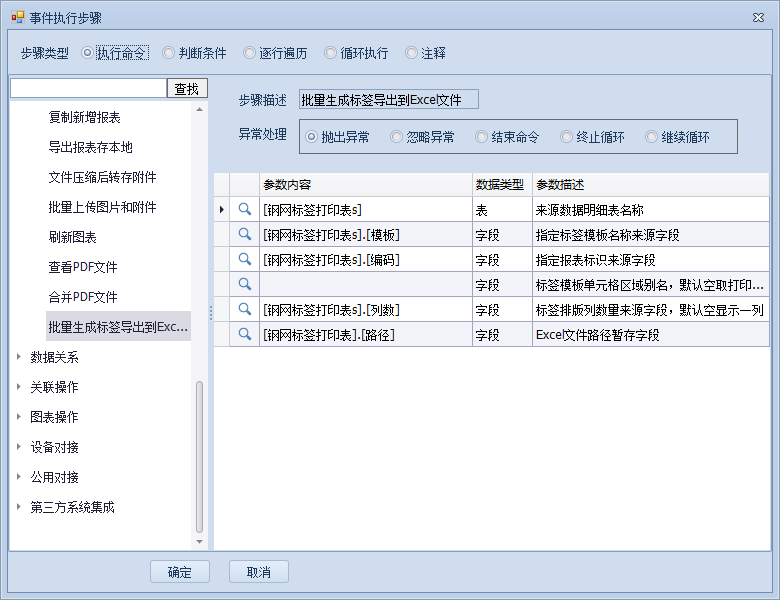Click the magnifier icon beside [钢网标签打印表s].[编码]
Image resolution: width=780 pixels, height=600 pixels.
[x=244, y=259]
